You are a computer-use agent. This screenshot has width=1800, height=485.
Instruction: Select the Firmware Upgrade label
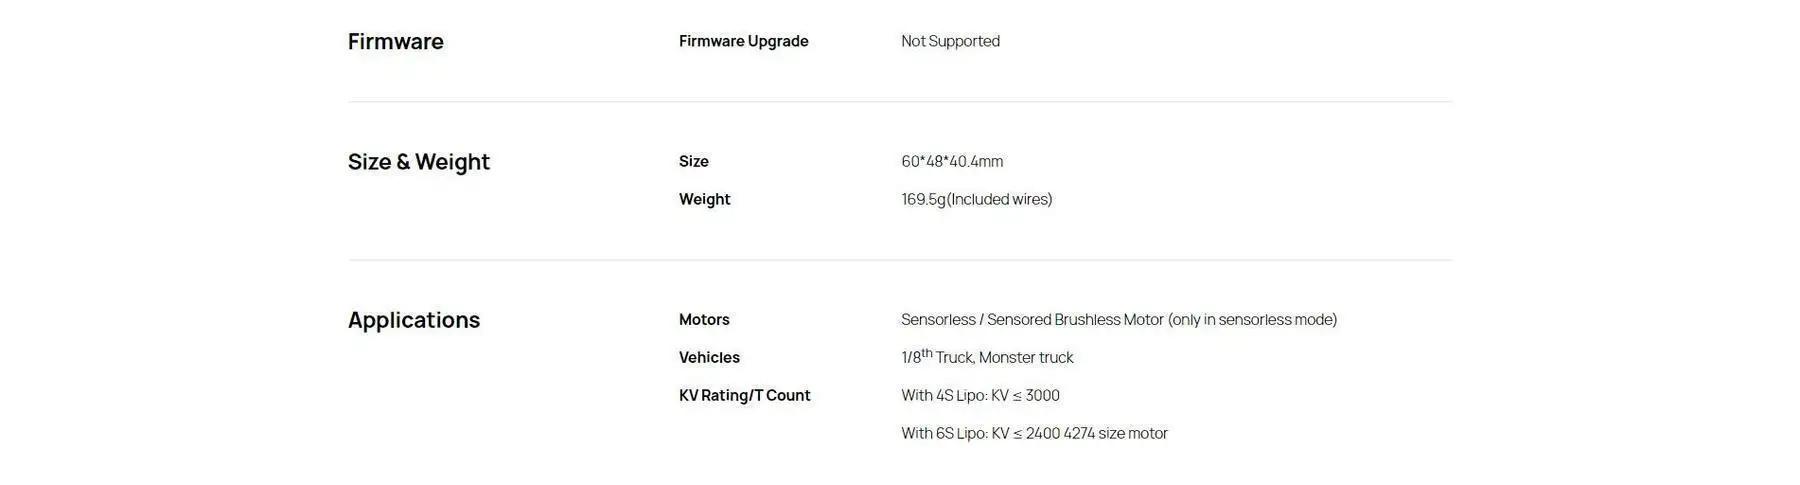[x=743, y=41]
